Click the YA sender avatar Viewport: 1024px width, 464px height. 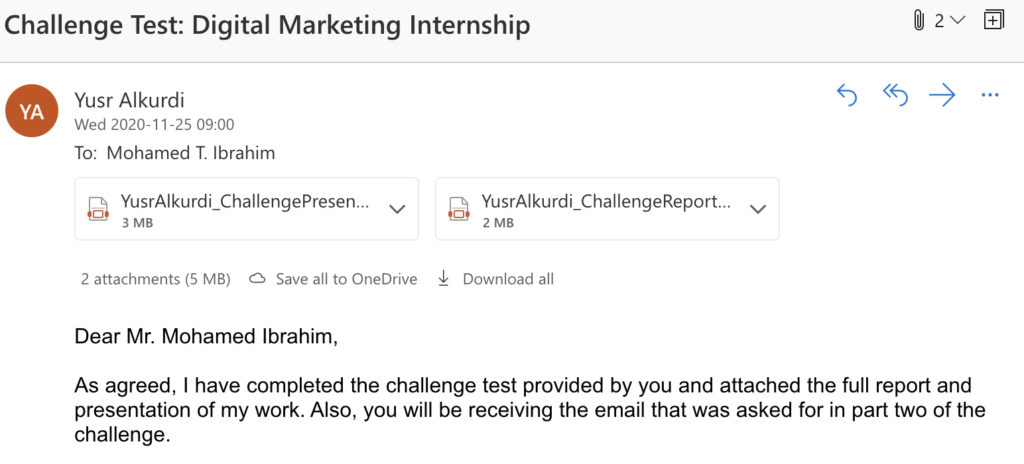tap(32, 111)
